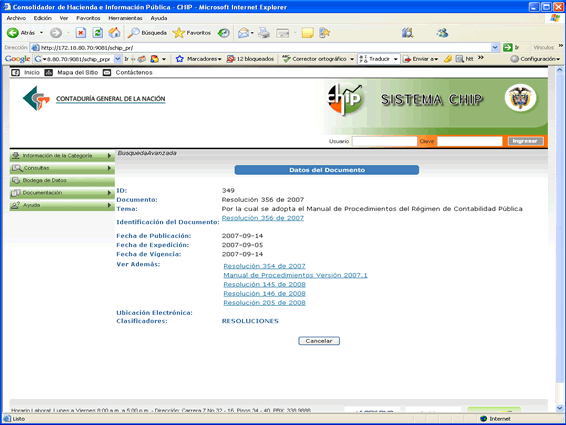
Task: Click the Usuario input field
Action: pyautogui.click(x=384, y=141)
